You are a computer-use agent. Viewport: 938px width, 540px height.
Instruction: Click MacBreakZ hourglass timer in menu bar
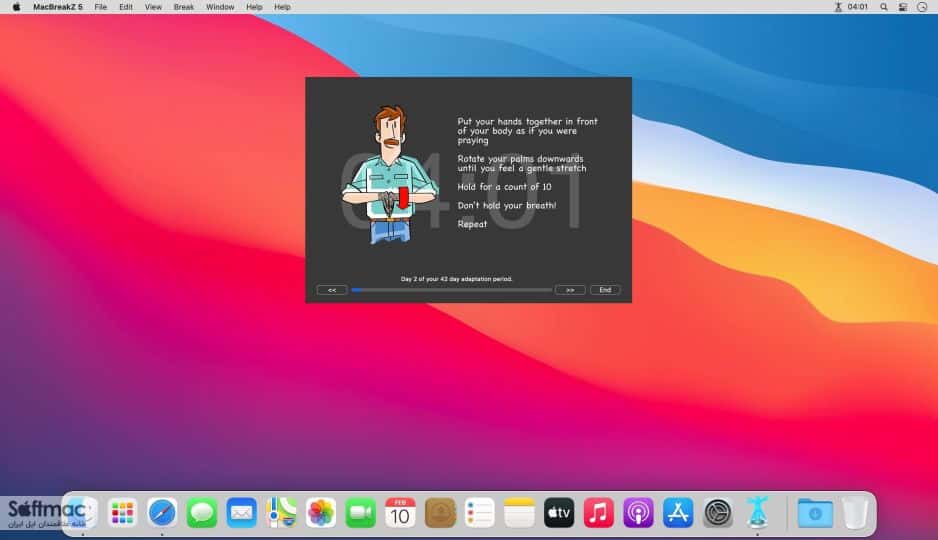[838, 7]
